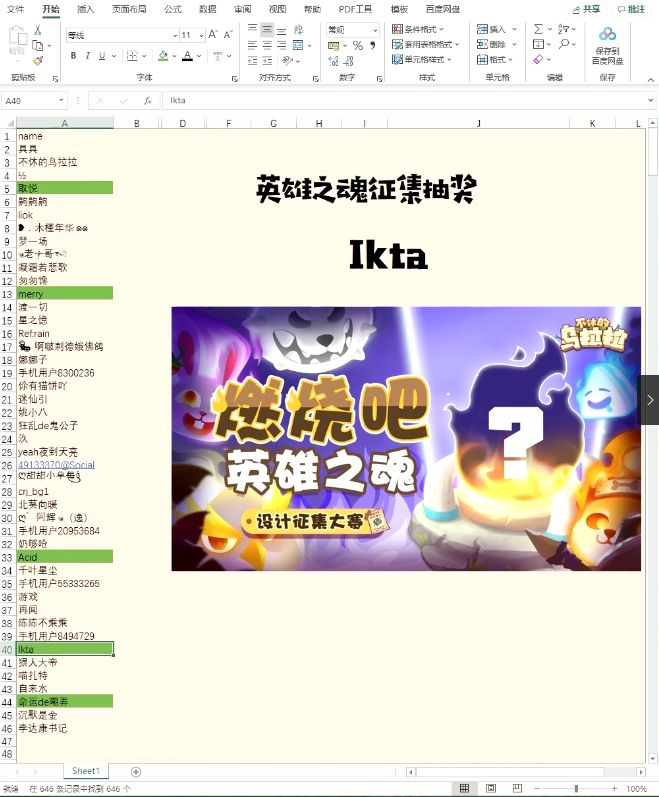Screen dimensions: 659x797
Task: Open the 公式 ribbon tab
Action: [x=172, y=9]
